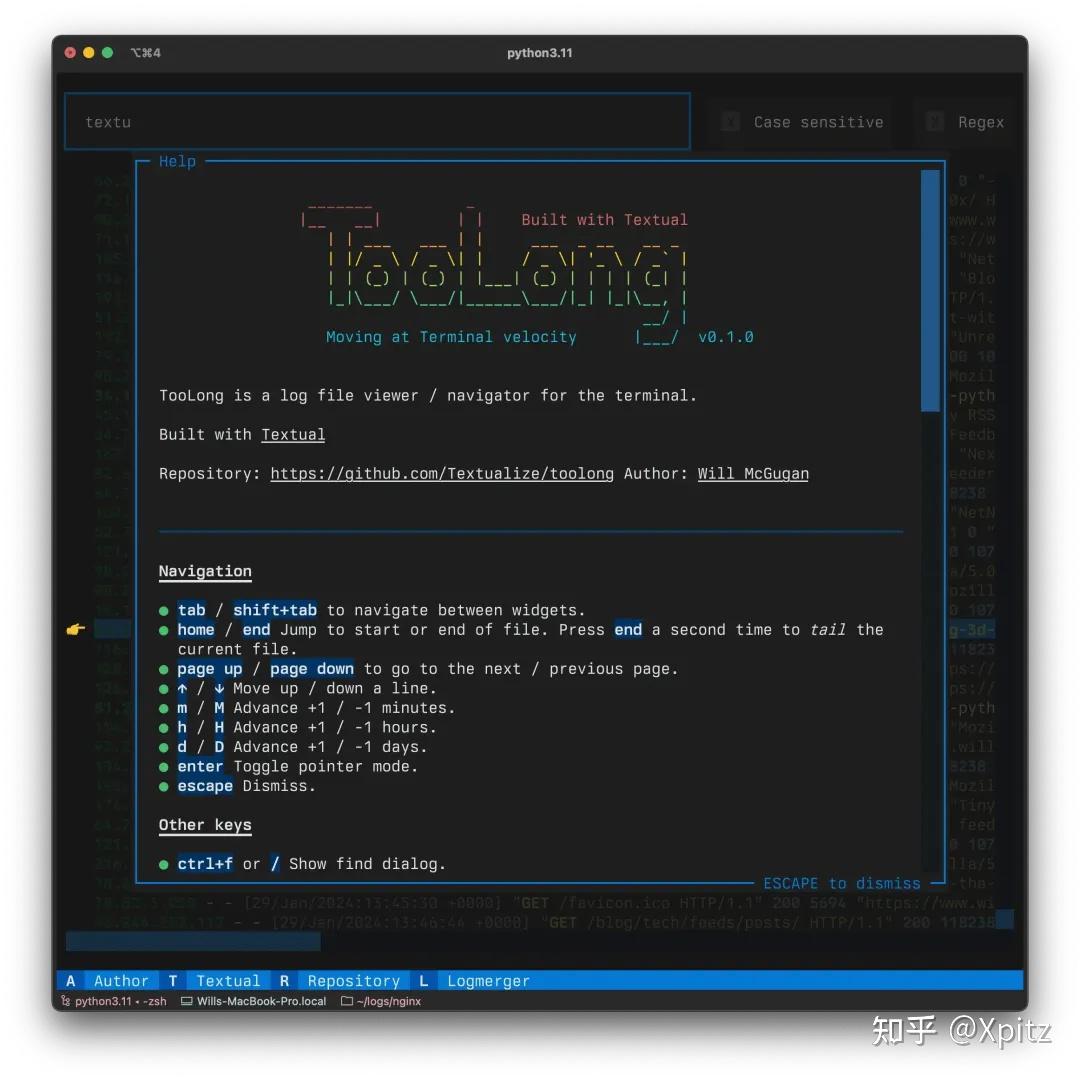
Task: Click the "page down" key label
Action: [312, 669]
